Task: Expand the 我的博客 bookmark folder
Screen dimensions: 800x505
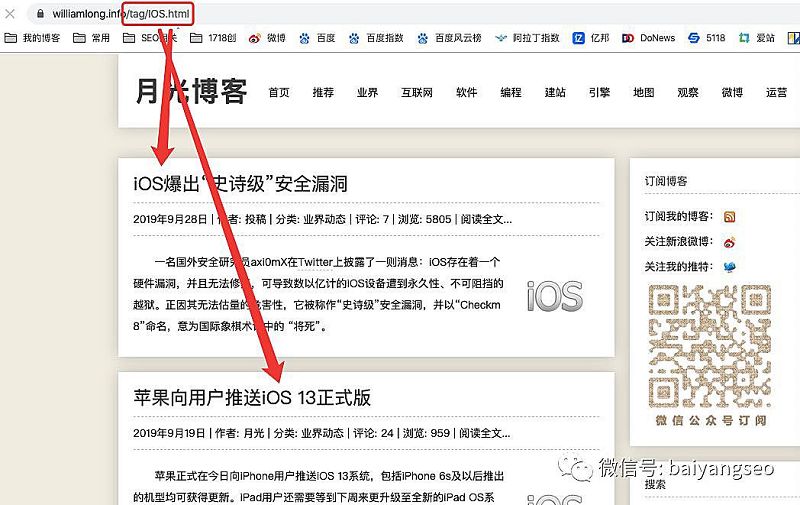Action: (x=33, y=38)
